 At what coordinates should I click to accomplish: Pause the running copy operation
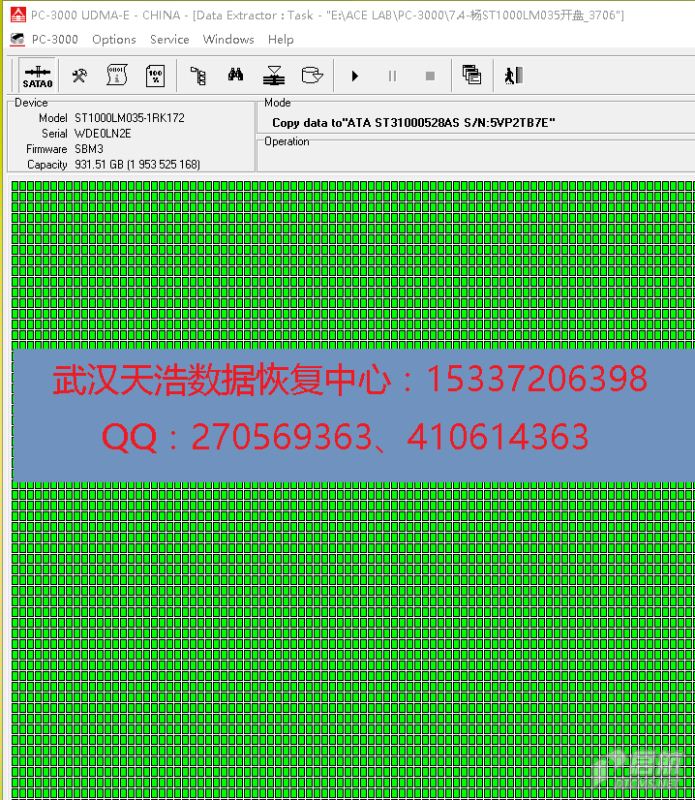coord(392,76)
